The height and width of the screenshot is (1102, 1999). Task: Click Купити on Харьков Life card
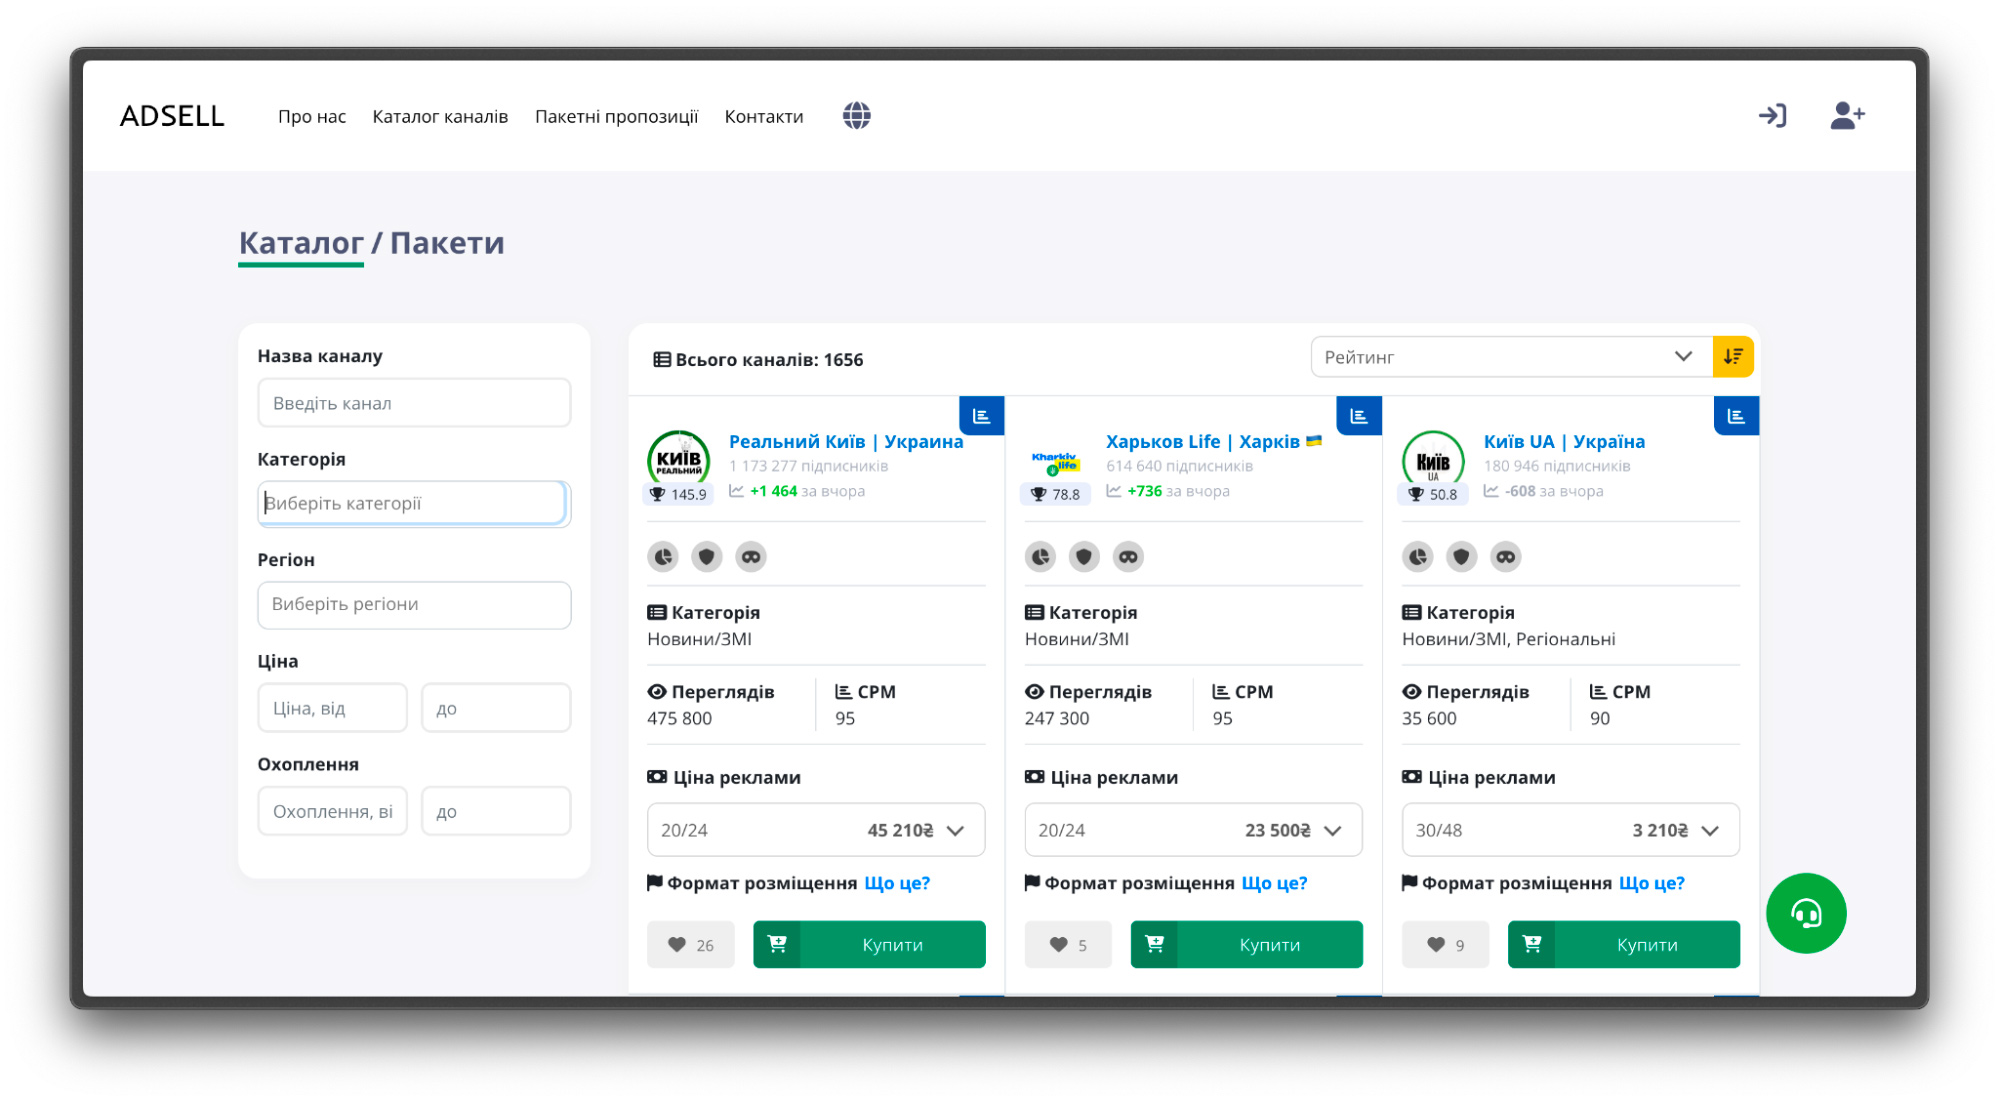(1246, 945)
